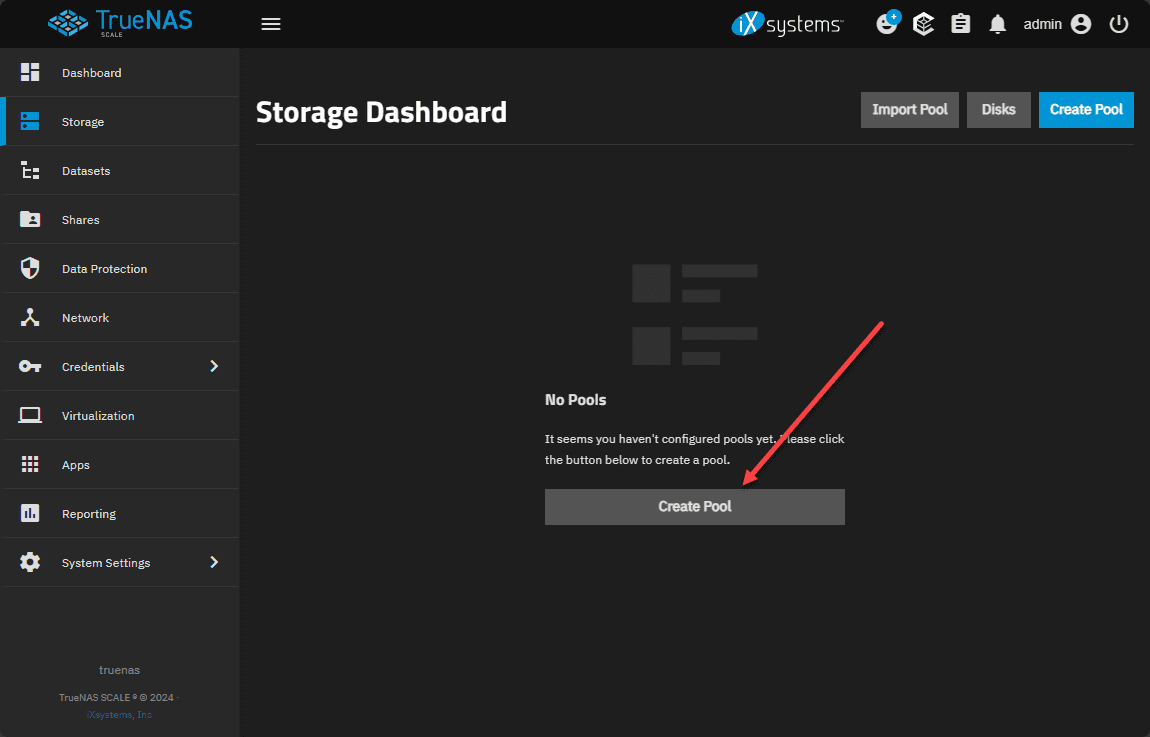Open the iXsystems, Inc footer link
Image resolution: width=1150 pixels, height=737 pixels.
click(119, 714)
